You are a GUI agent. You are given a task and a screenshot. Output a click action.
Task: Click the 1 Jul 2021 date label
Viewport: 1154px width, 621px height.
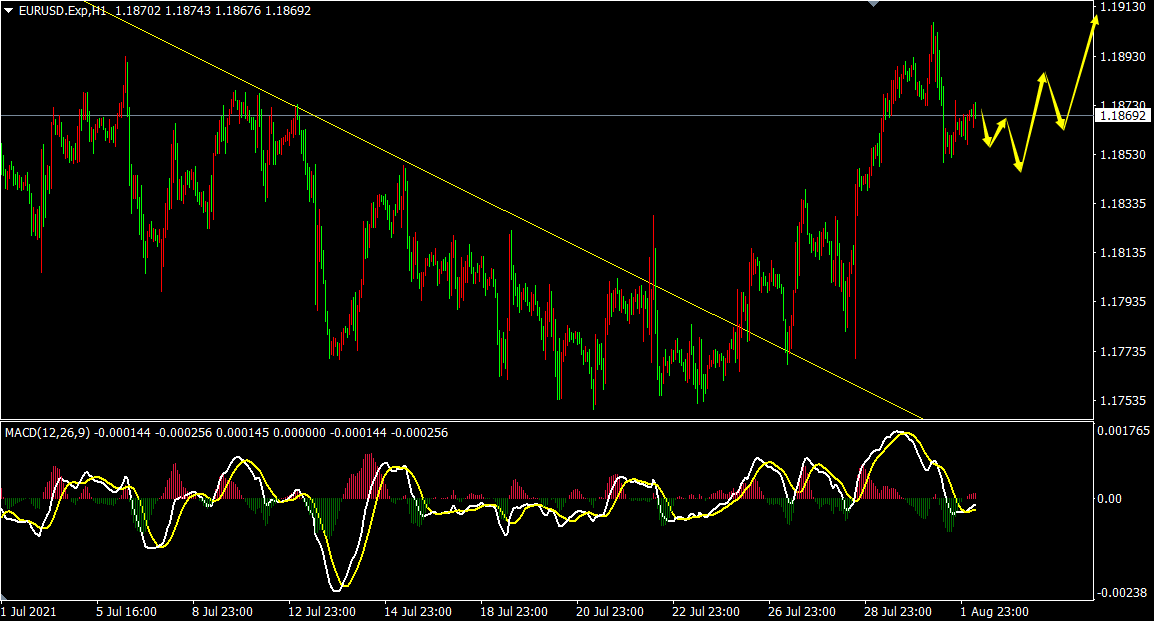(29, 611)
